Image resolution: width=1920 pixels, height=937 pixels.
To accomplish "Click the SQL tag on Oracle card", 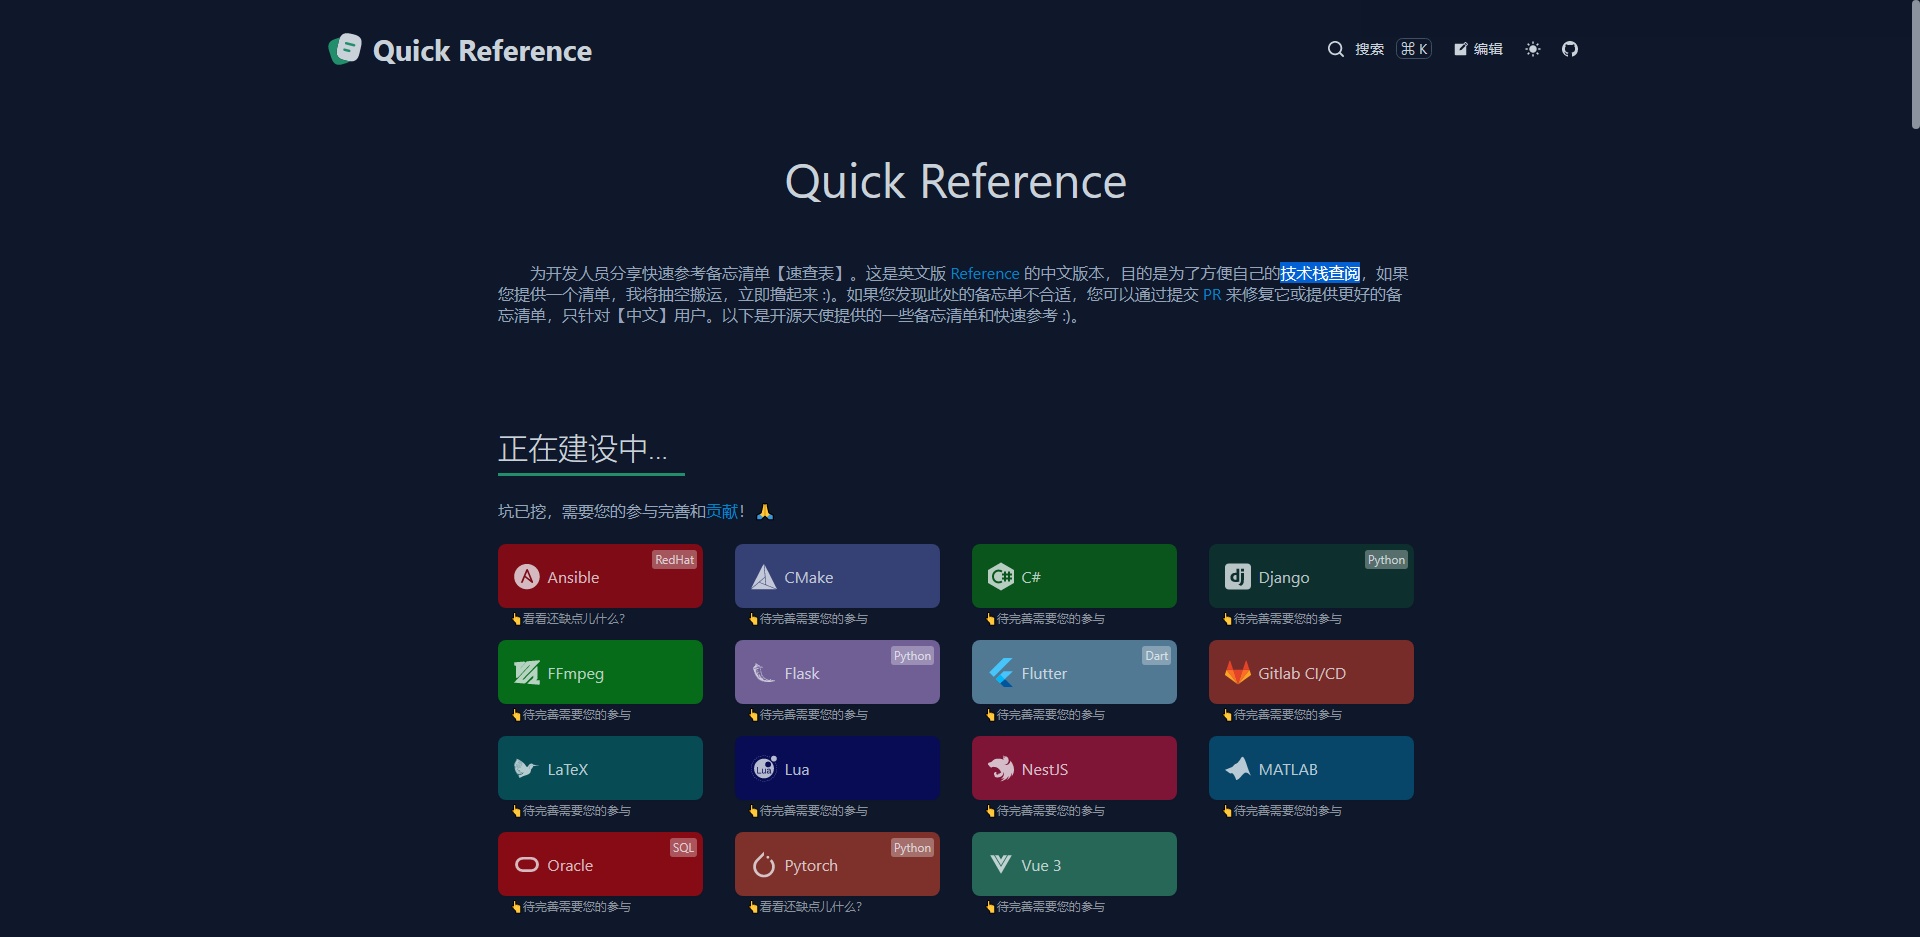I will tap(683, 848).
